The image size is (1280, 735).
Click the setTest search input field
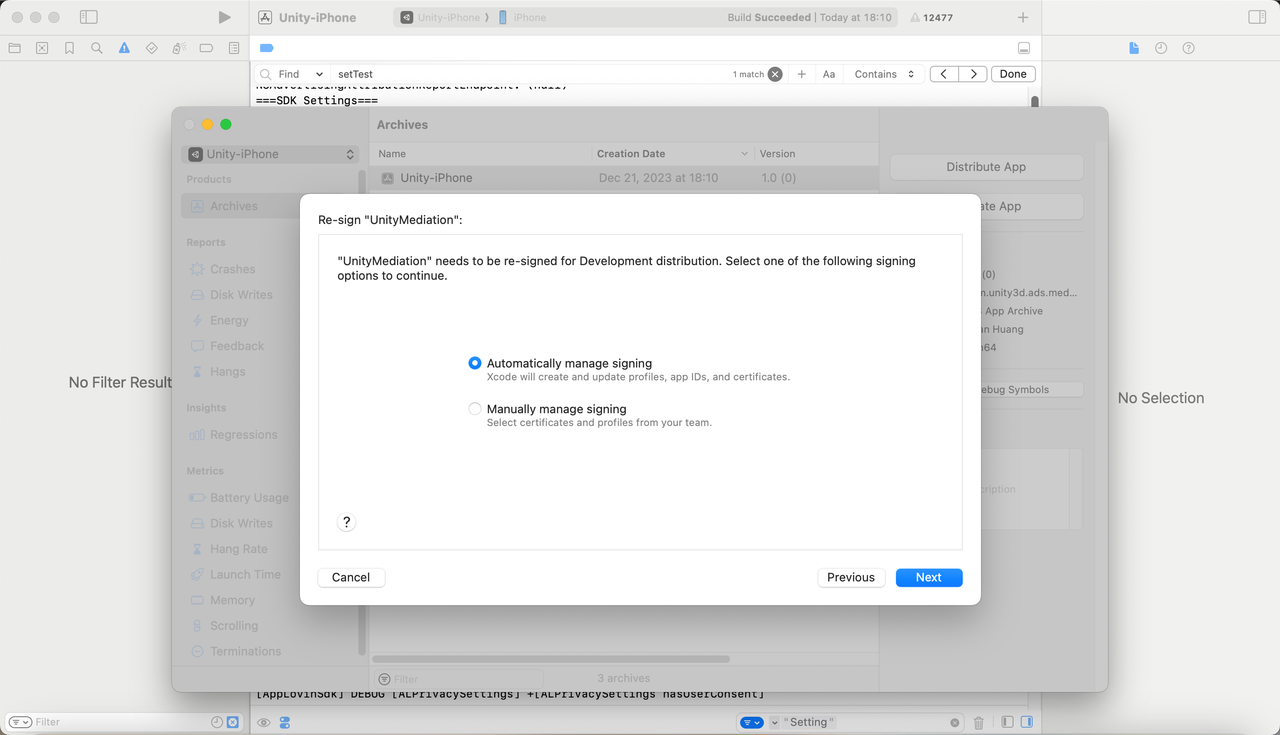530,74
